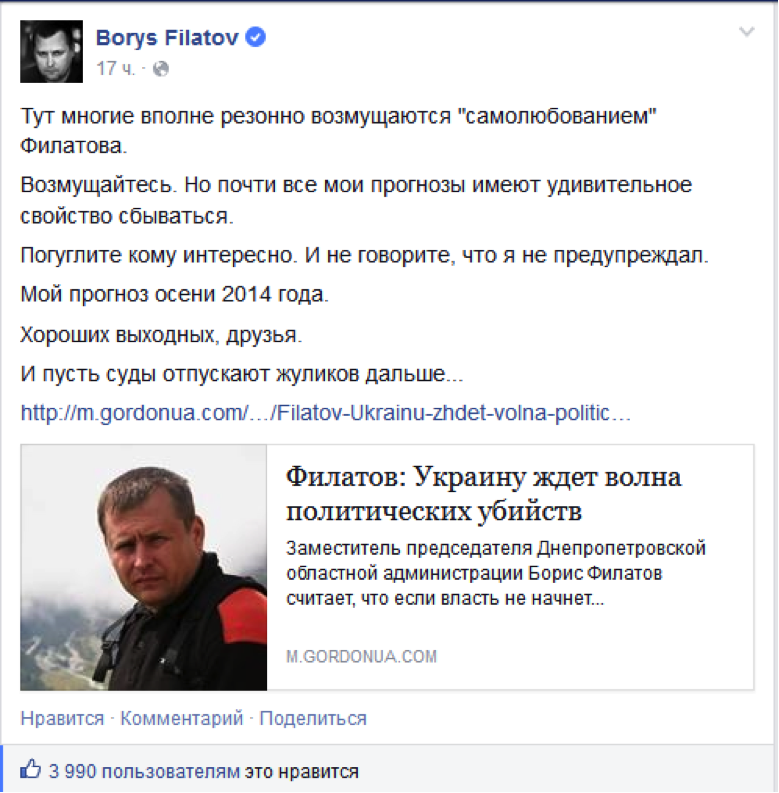779x793 pixels.
Task: Click the M.GORDONUA.COM source label
Action: [361, 657]
